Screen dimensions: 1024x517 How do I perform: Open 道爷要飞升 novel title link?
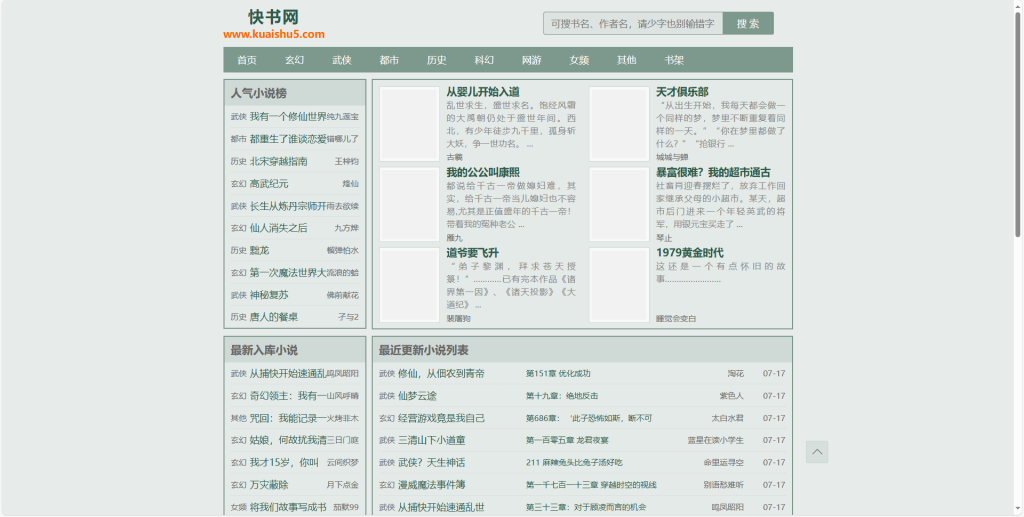coord(472,253)
